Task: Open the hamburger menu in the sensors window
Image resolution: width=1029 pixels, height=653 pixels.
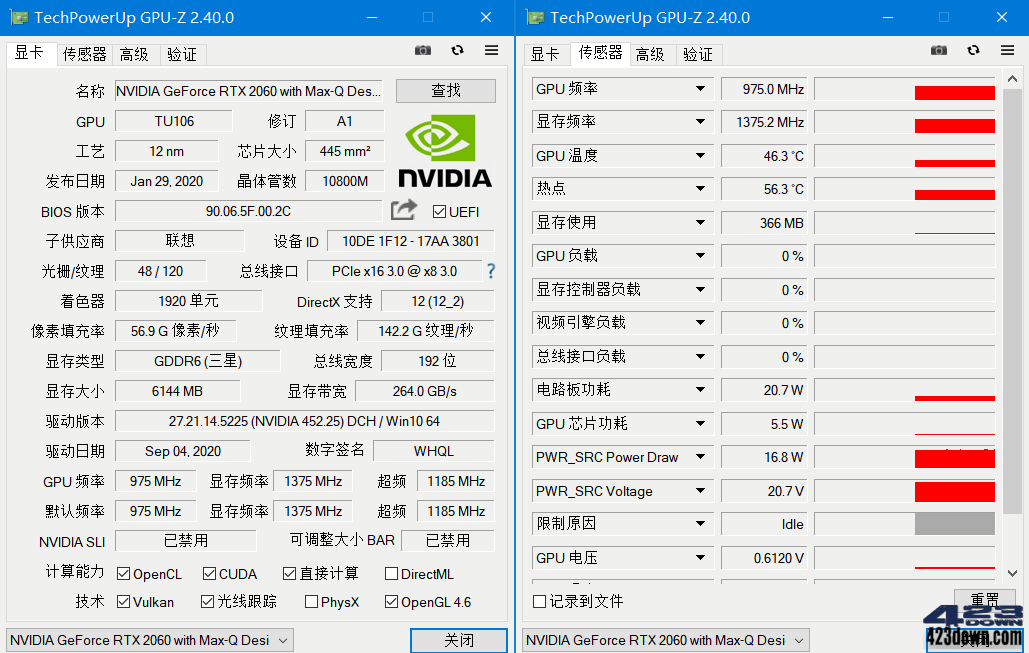Action: click(x=1007, y=49)
